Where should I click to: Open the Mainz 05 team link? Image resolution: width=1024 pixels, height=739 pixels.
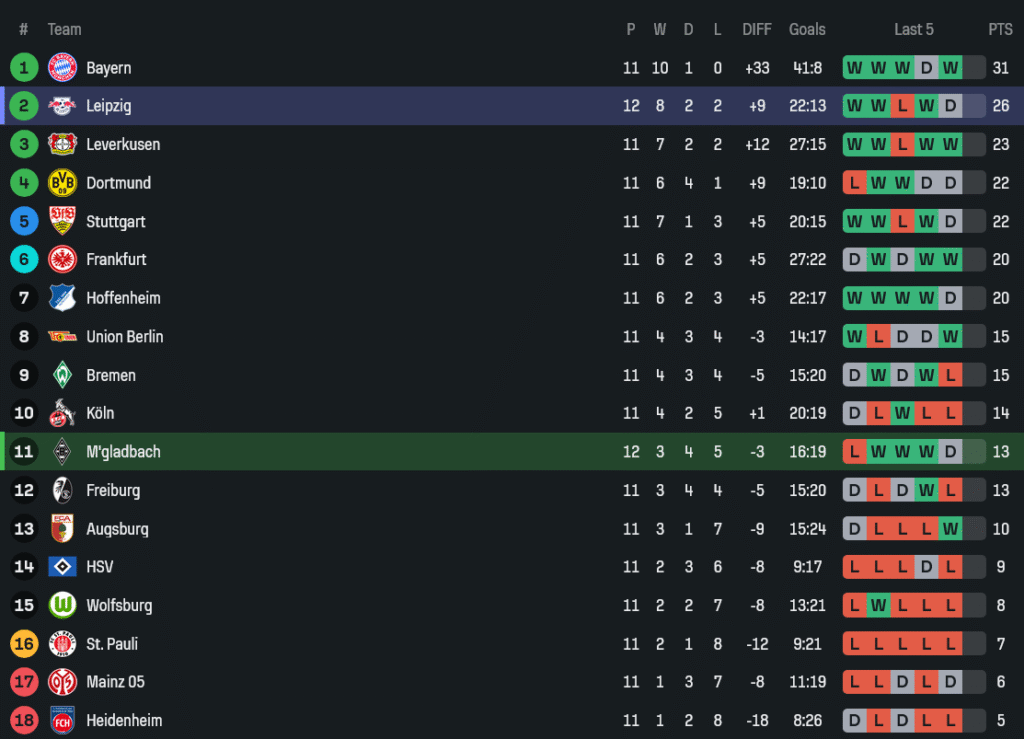coord(115,682)
